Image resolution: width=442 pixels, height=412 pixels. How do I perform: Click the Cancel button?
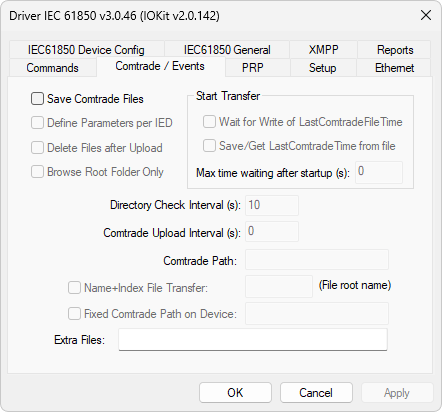coord(316,392)
